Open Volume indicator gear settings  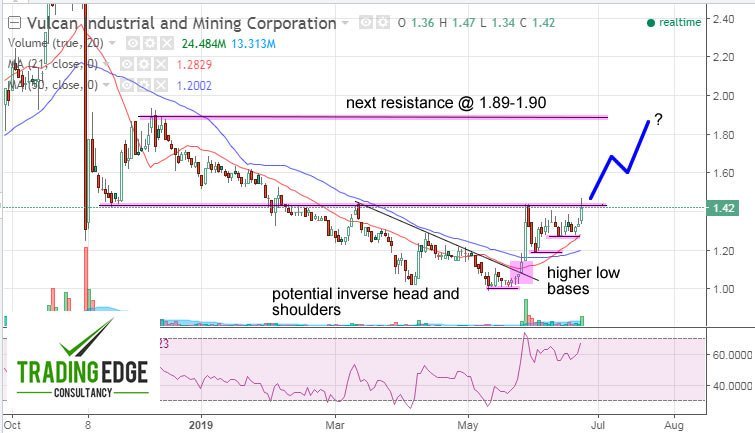pos(150,44)
